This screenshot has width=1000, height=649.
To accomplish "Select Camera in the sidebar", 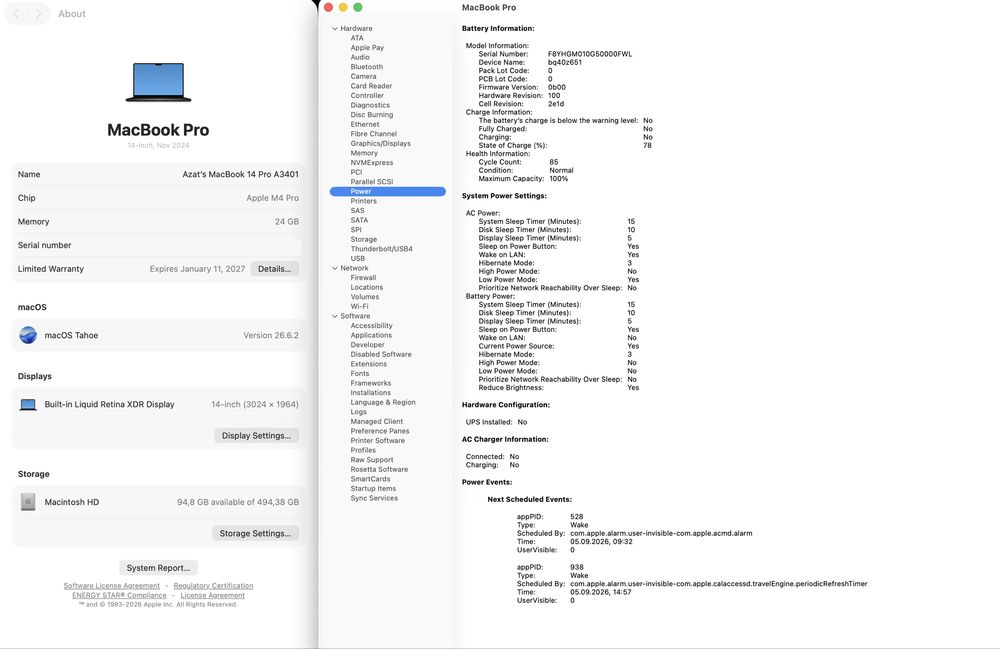I will click(x=363, y=77).
